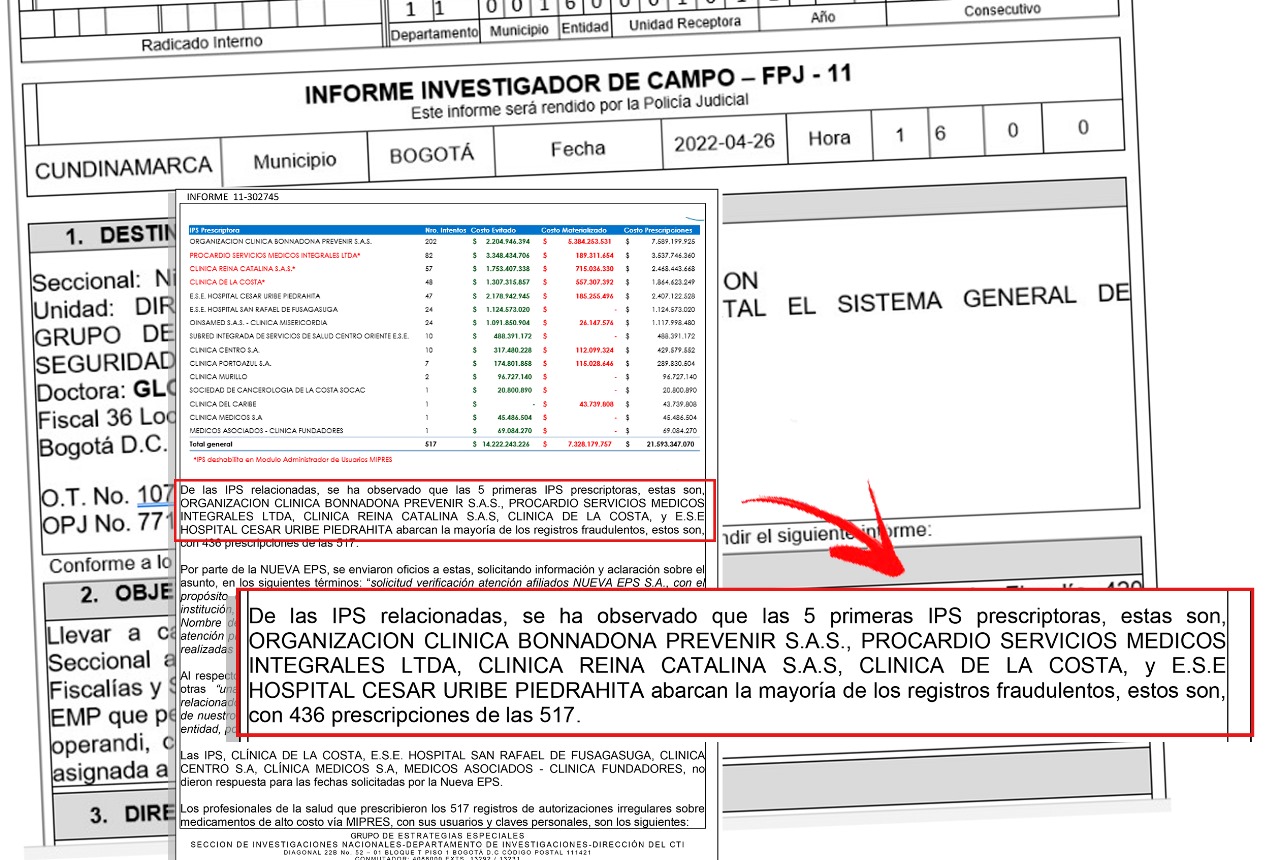The height and width of the screenshot is (860, 1280).
Task: Select 'PROCARDIO SERVICIOS MEDICOS INTEGRALES LTDA*' table row
Action: pyautogui.click(x=442, y=256)
